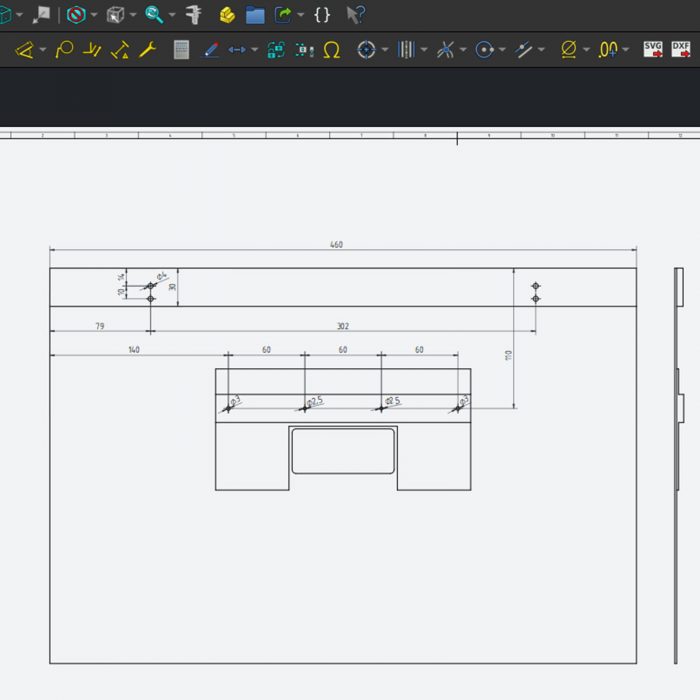Select the caliper measure tool
Screen dimensions: 700x700
tap(194, 15)
